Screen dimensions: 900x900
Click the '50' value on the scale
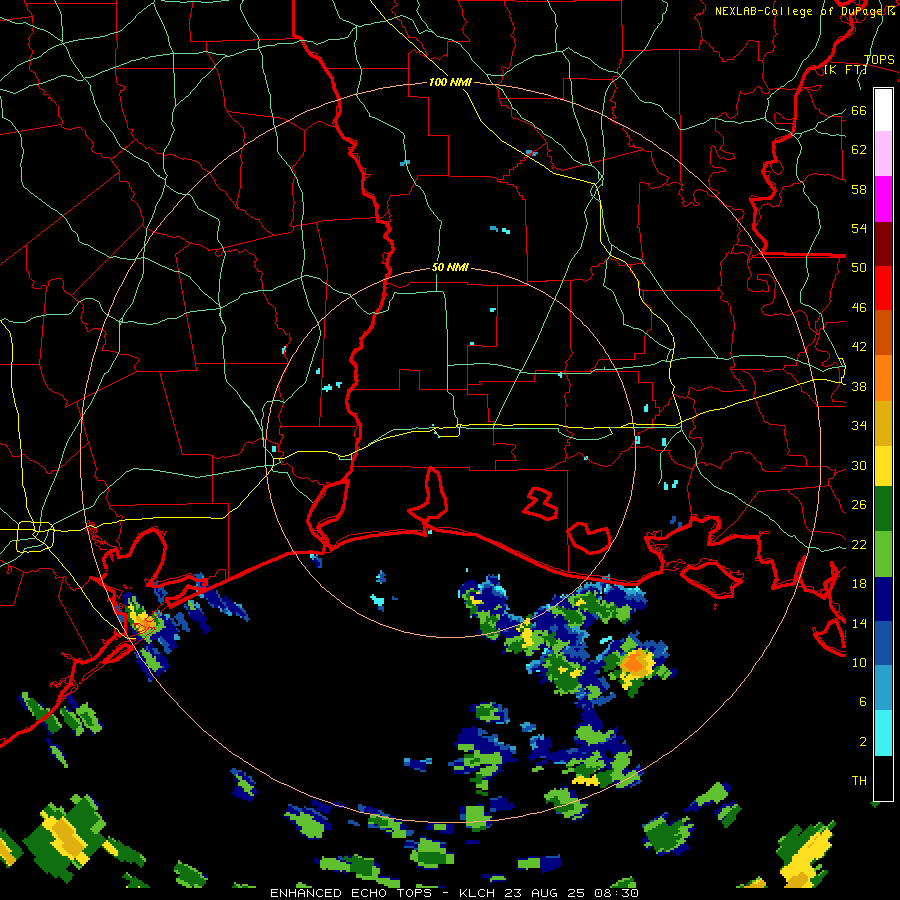click(859, 268)
